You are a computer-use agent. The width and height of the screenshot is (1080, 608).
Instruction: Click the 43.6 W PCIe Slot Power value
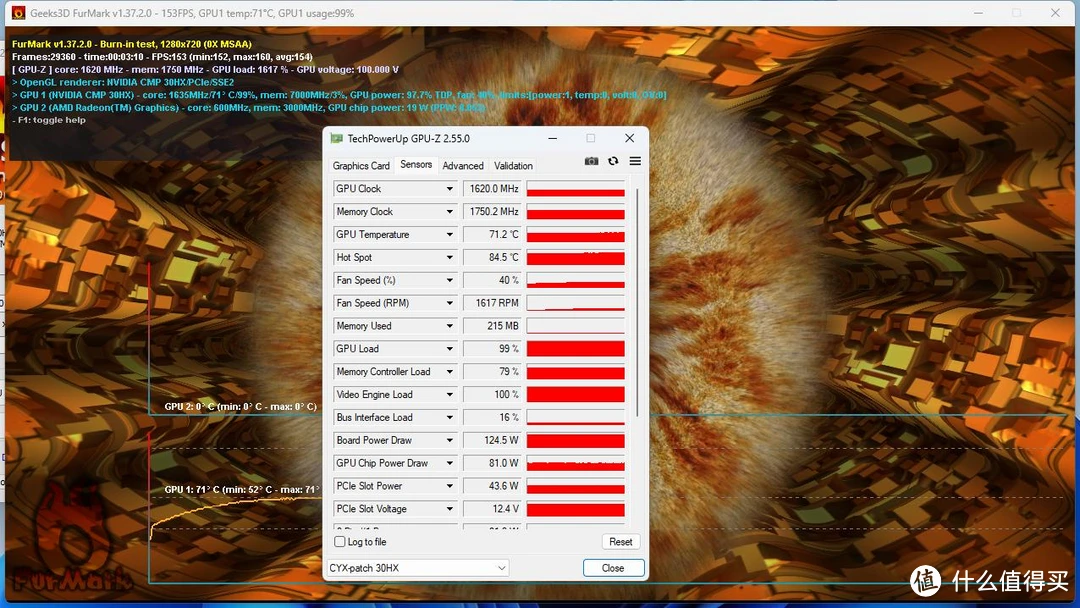492,486
